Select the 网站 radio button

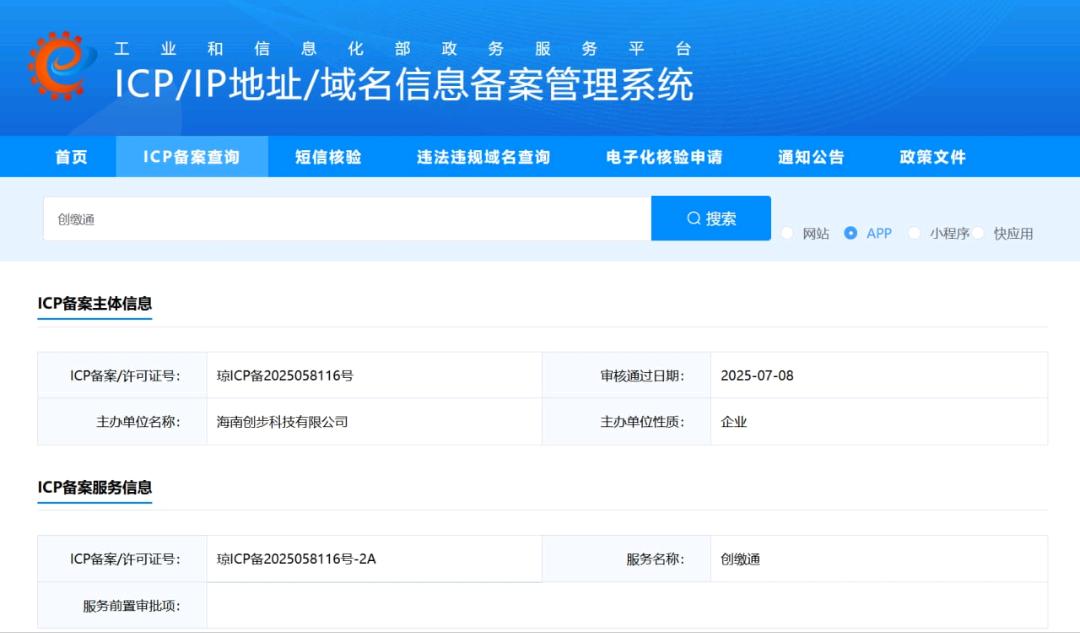787,233
